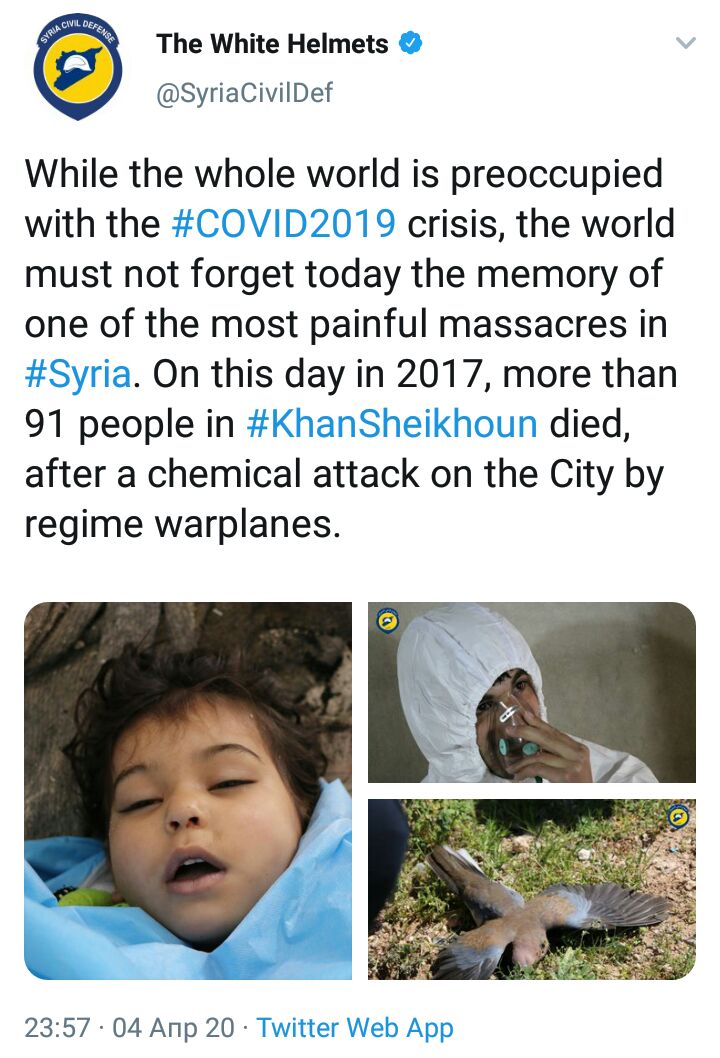Open the Syria Civil Defense profile avatar
This screenshot has height=1058, width=720.
click(x=78, y=68)
